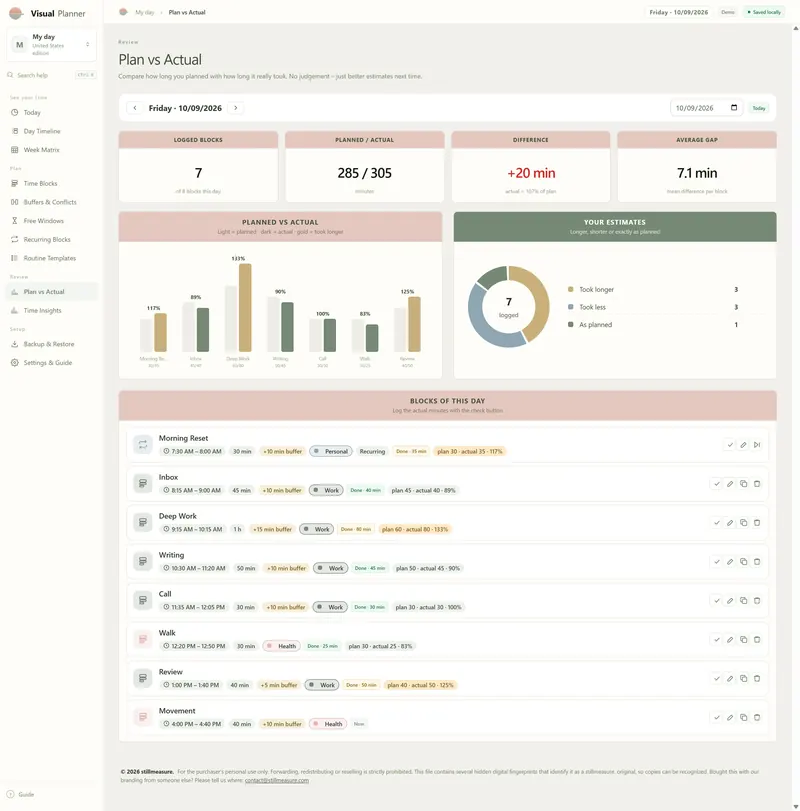Duplicate the Inbox block
This screenshot has width=800, height=811.
tap(744, 484)
